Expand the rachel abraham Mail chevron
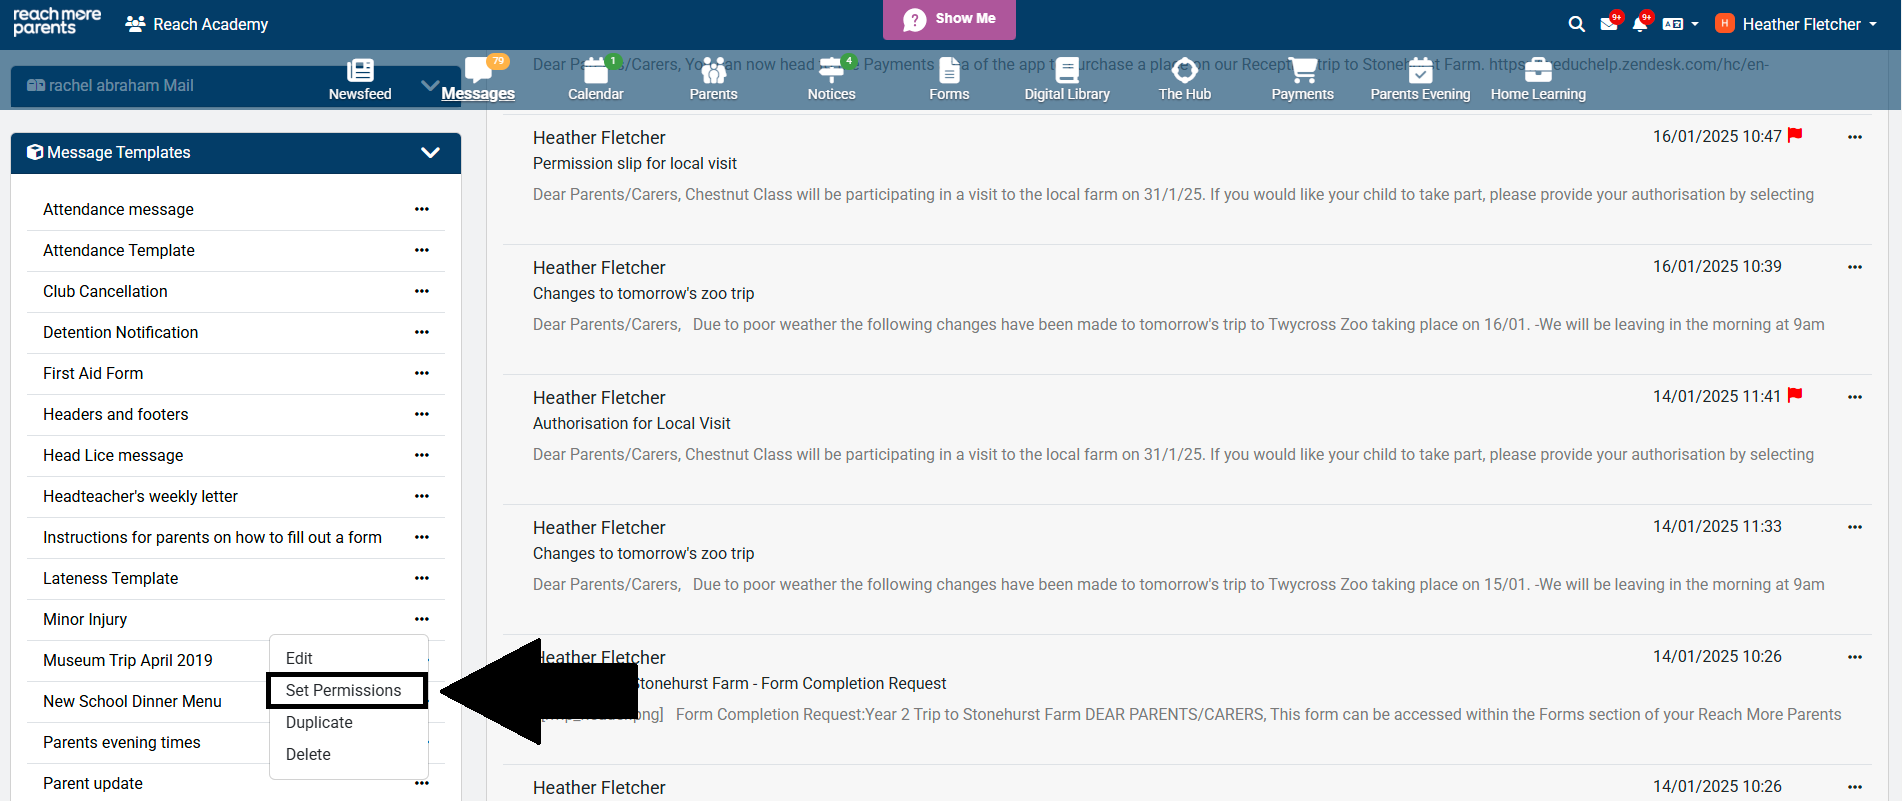 429,86
